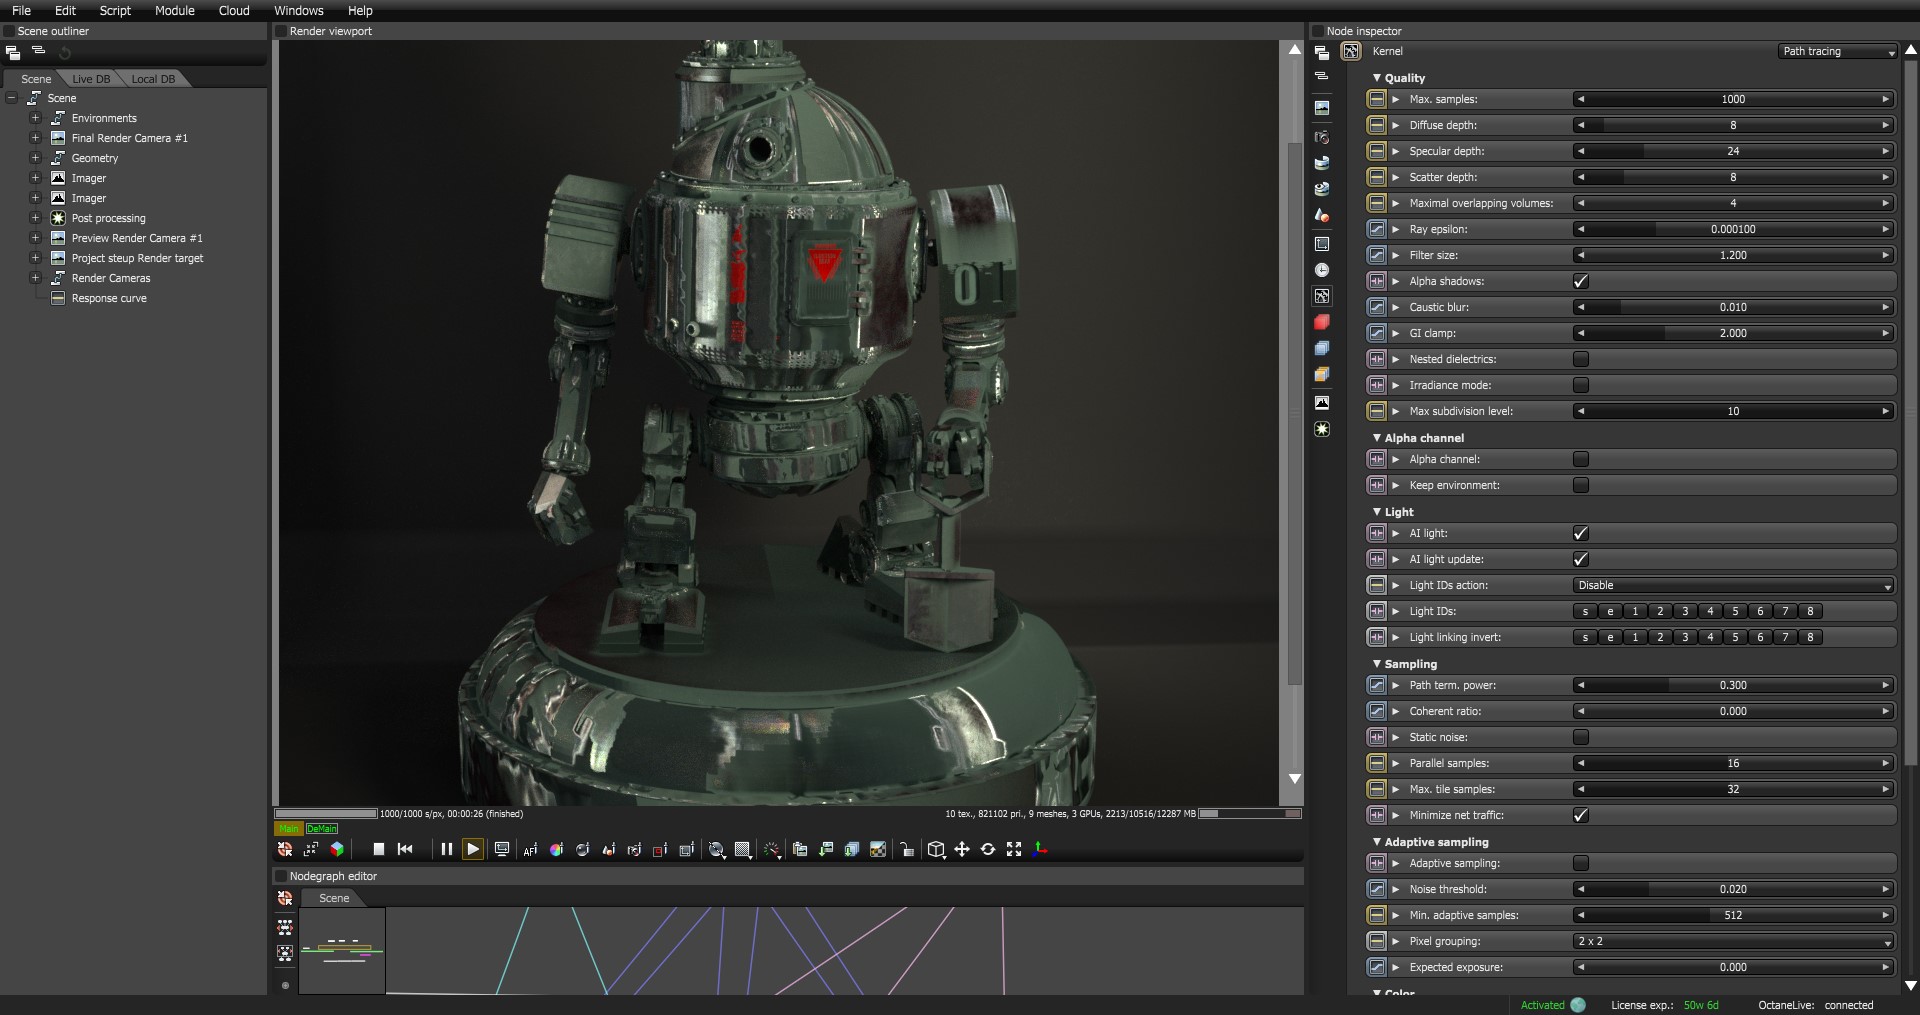Select the white balance color picker icon
The height and width of the screenshot is (1015, 1920).
(557, 849)
